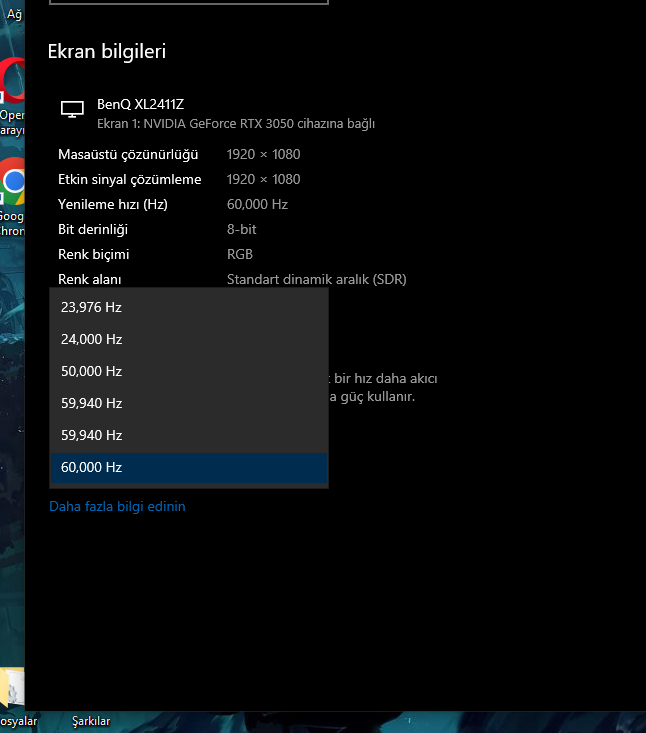Click the BenQ XL2411Z monitor icon
This screenshot has height=733, width=646.
click(x=72, y=109)
